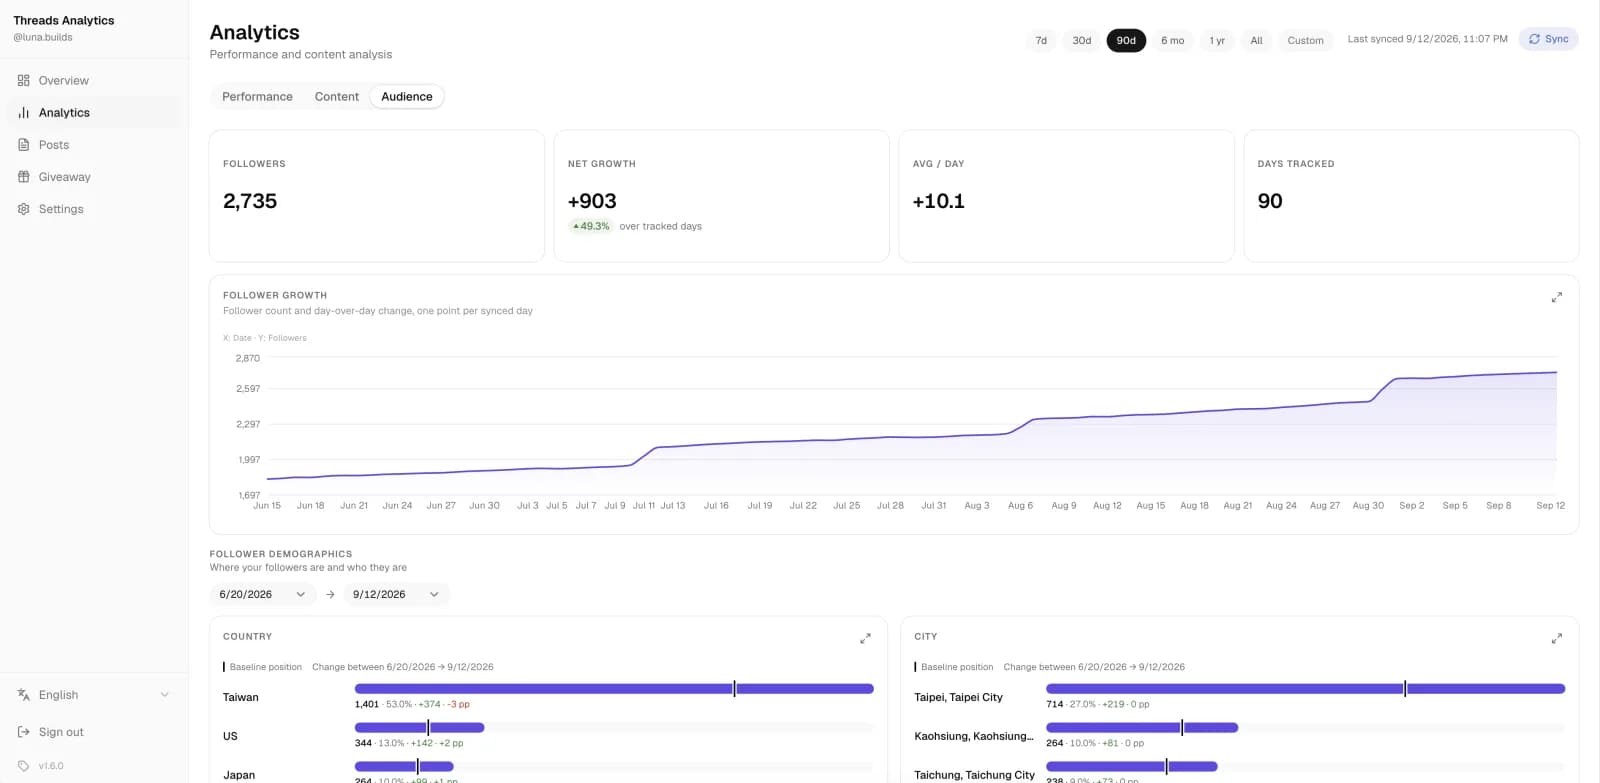Open Settings in sidebar
The width and height of the screenshot is (1600, 783).
(94, 208)
